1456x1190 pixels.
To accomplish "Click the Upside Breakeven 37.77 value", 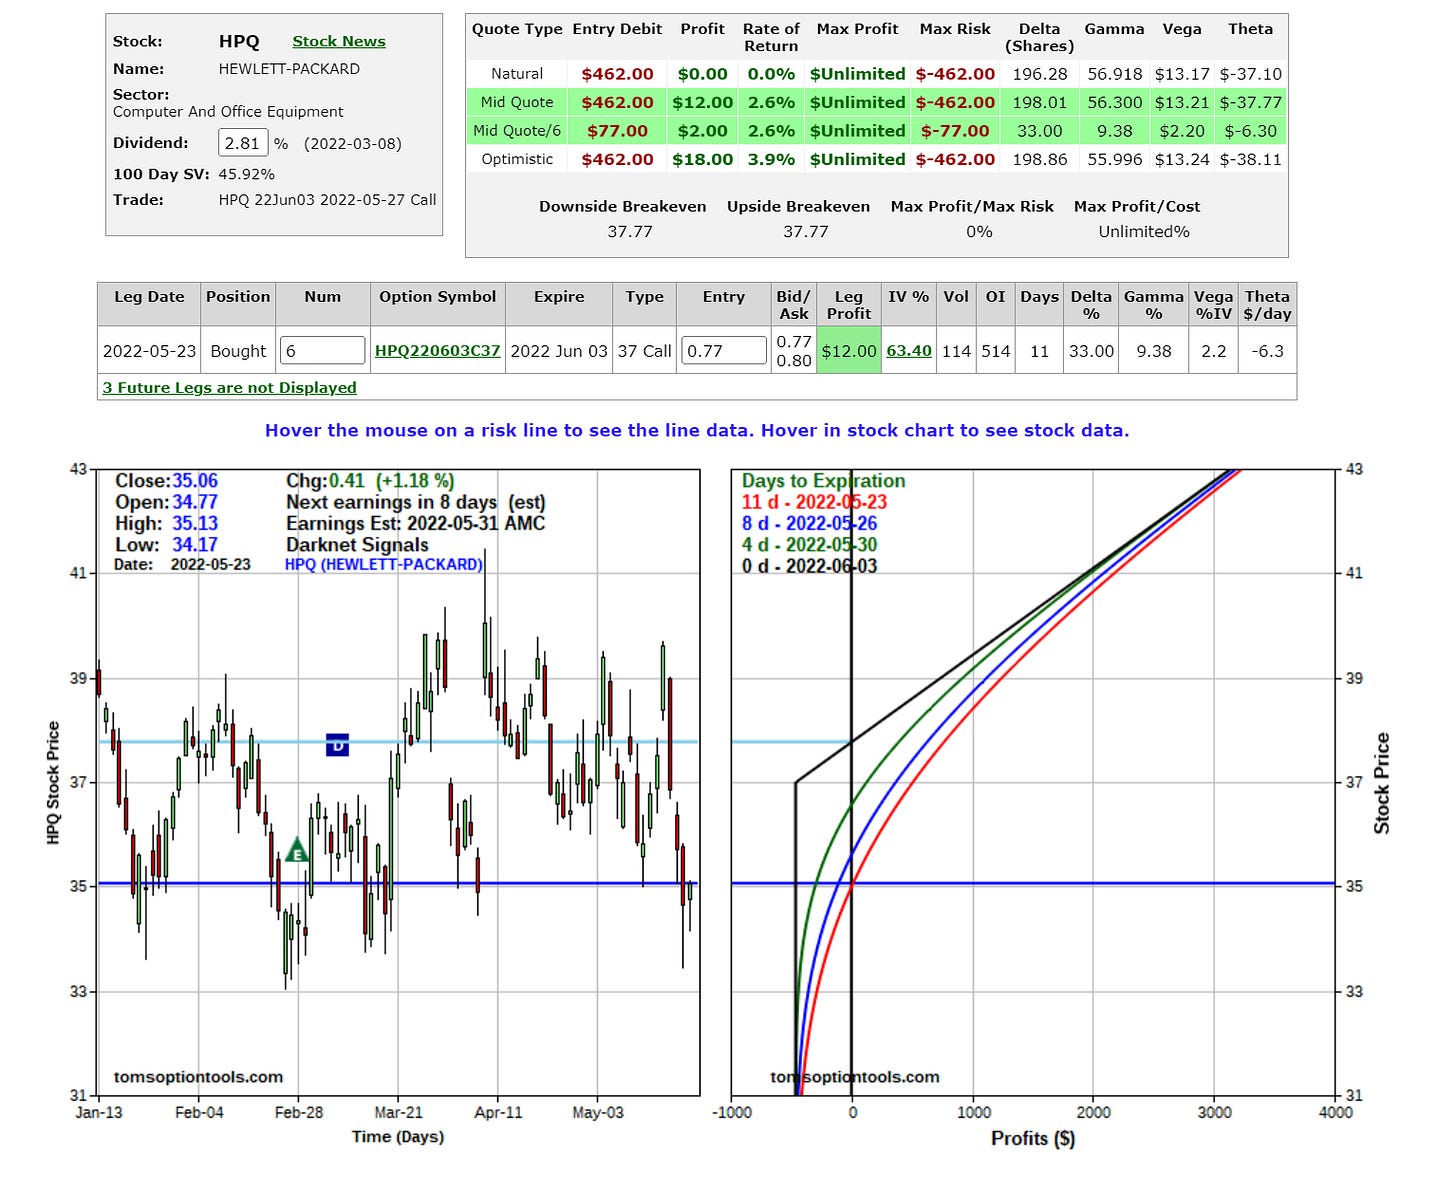I will pyautogui.click(x=805, y=231).
